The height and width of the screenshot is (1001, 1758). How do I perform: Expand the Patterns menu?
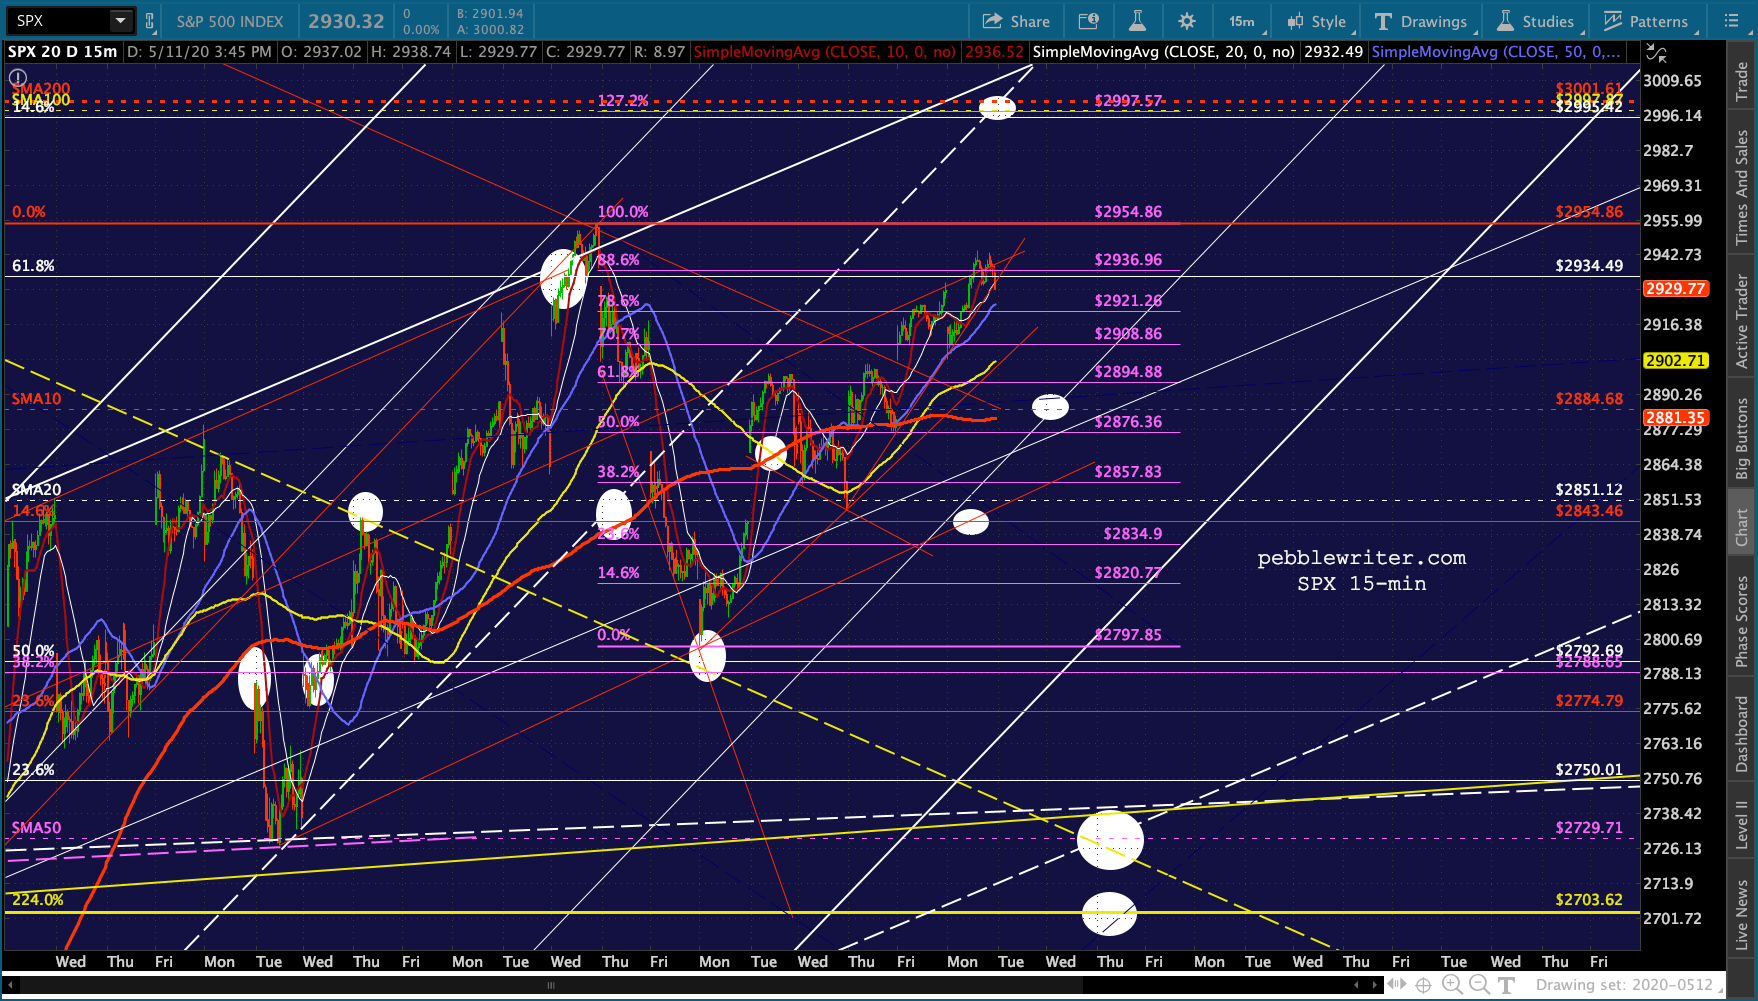pyautogui.click(x=1649, y=21)
